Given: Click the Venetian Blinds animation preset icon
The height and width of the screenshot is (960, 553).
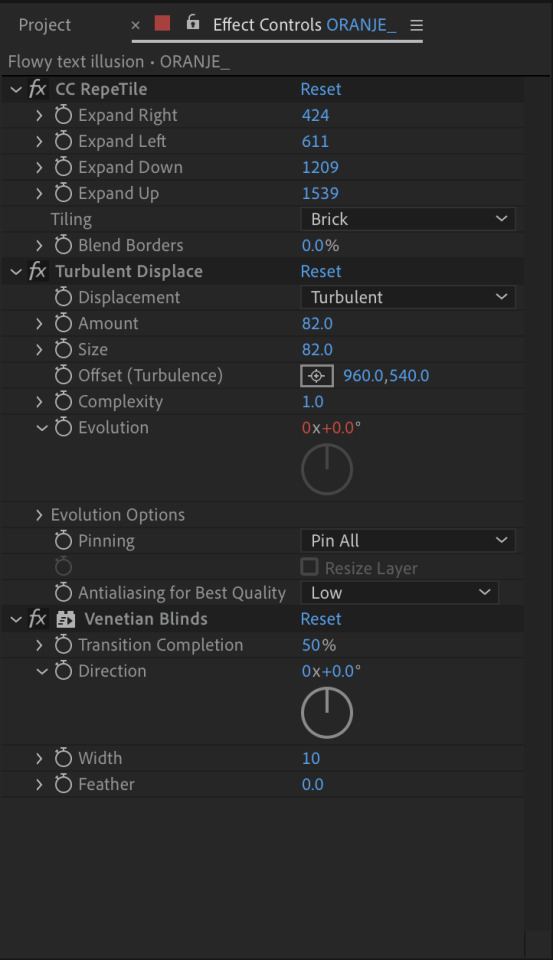Looking at the screenshot, I should coord(66,619).
